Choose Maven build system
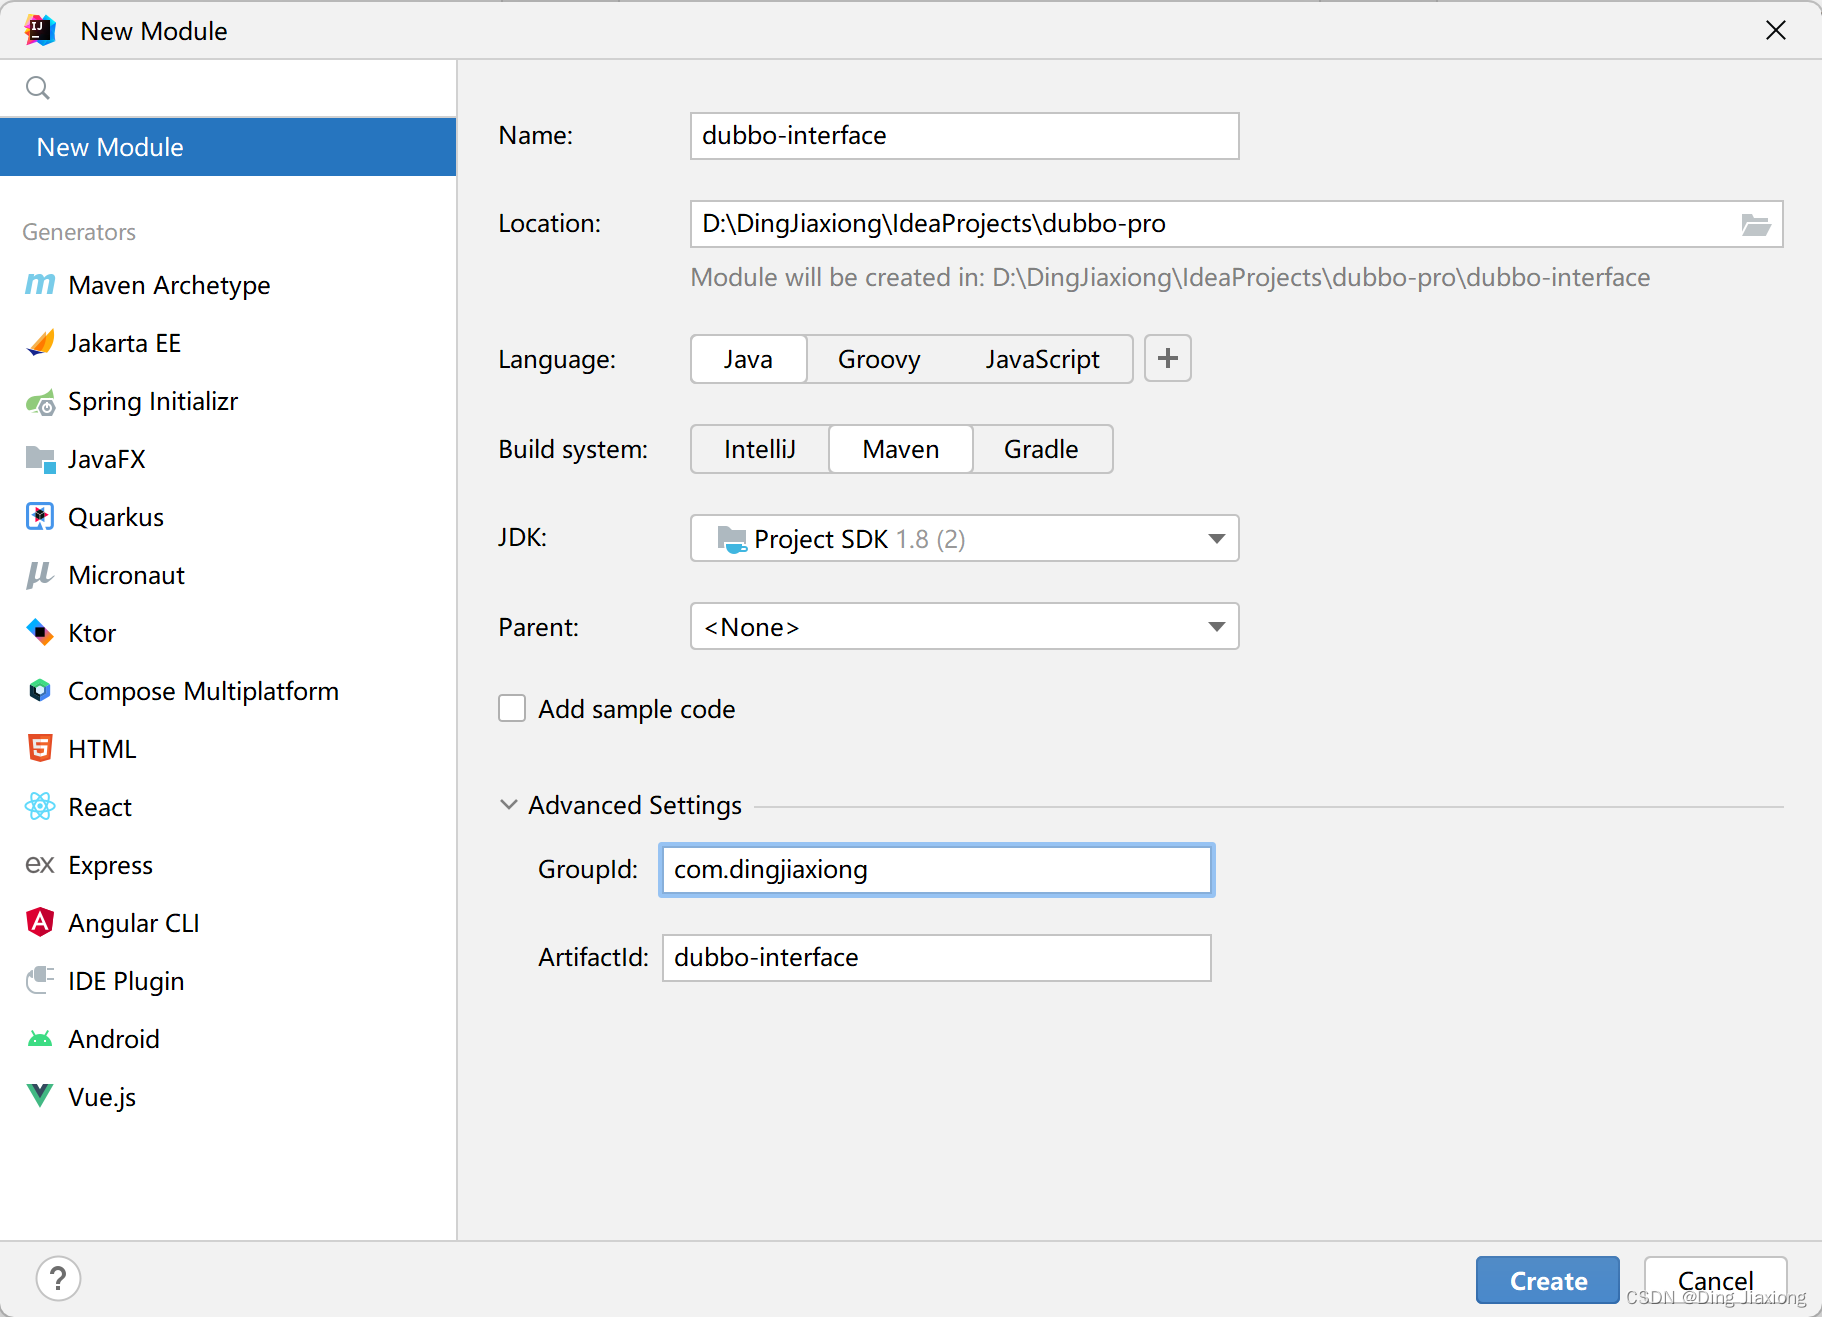Image resolution: width=1822 pixels, height=1317 pixels. click(x=901, y=449)
